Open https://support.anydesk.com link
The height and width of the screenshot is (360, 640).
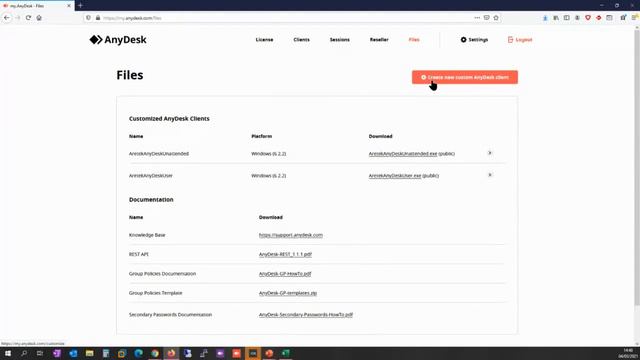pyautogui.click(x=291, y=235)
